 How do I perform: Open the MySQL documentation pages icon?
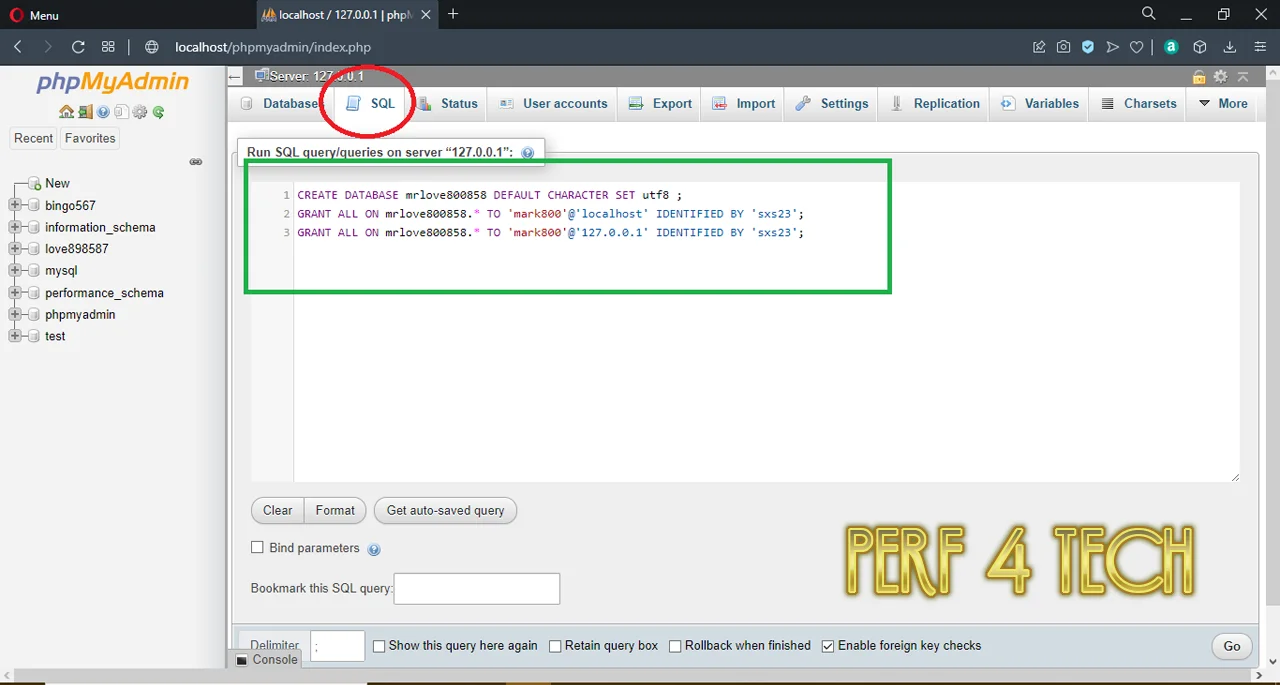click(121, 112)
